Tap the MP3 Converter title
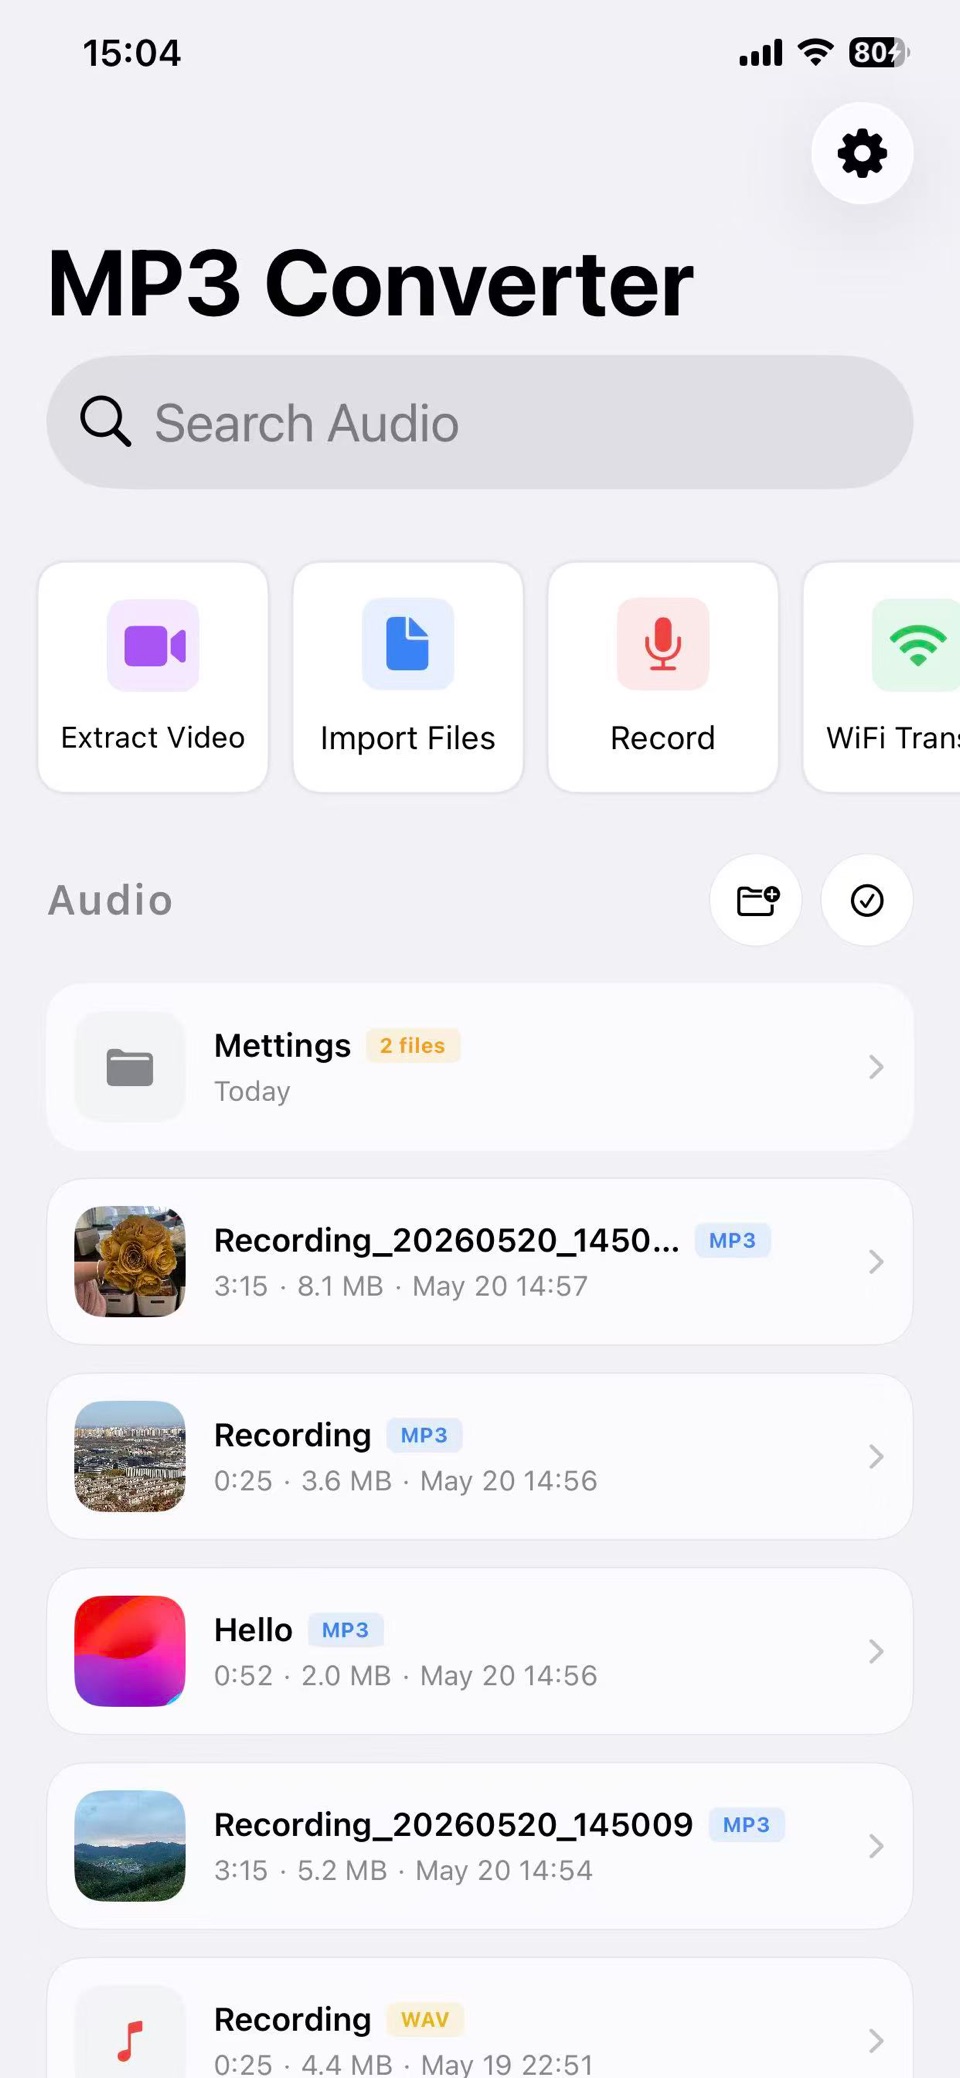This screenshot has height=2078, width=960. tap(370, 284)
